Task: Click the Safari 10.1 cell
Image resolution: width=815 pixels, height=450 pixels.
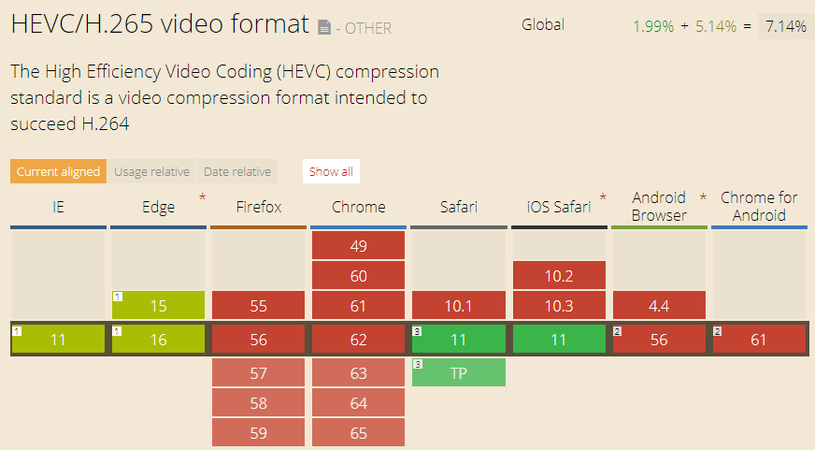Action: pyautogui.click(x=458, y=306)
